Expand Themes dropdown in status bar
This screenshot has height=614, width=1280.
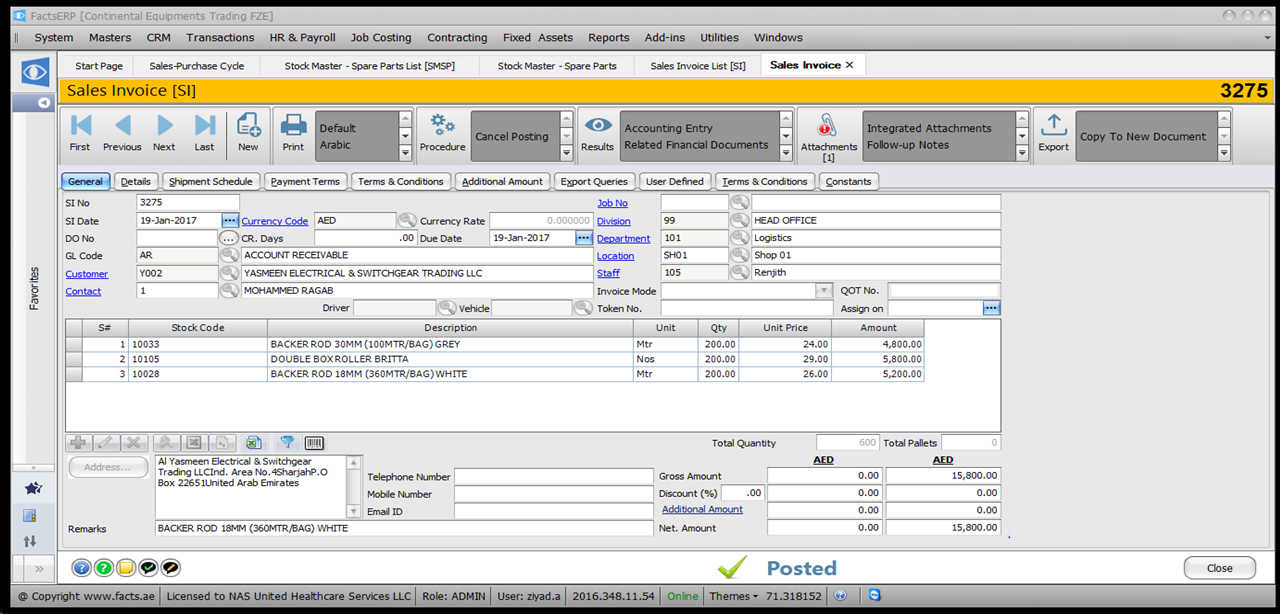(x=734, y=596)
